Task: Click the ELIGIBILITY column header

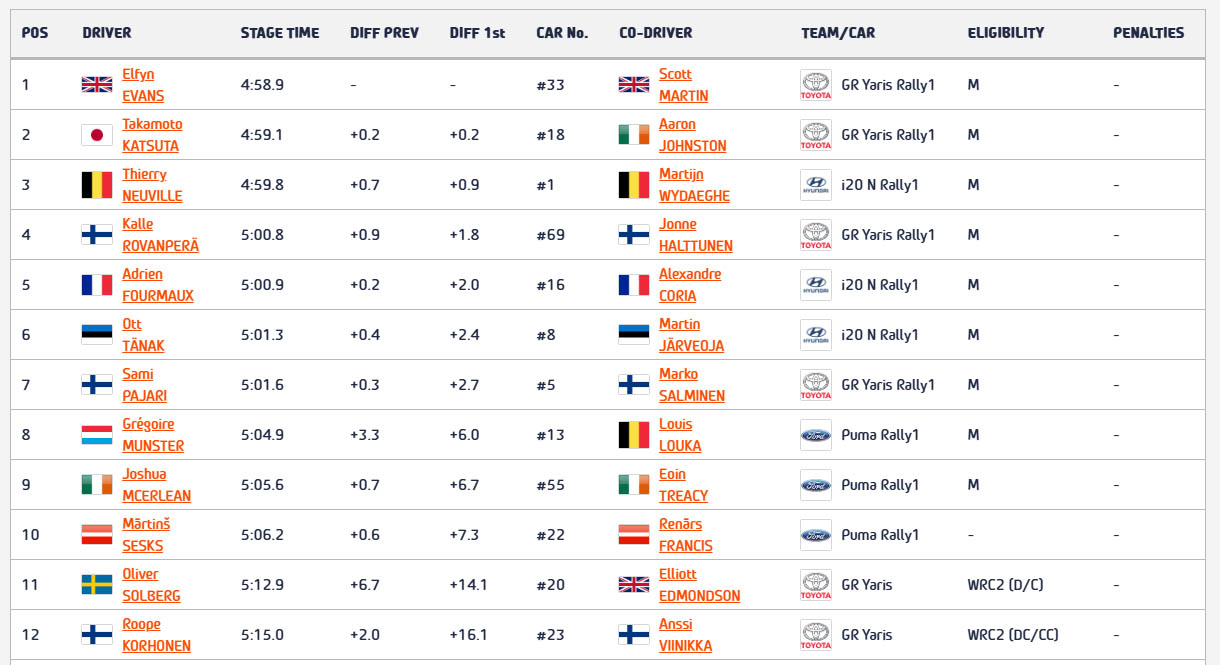Action: coord(1005,33)
